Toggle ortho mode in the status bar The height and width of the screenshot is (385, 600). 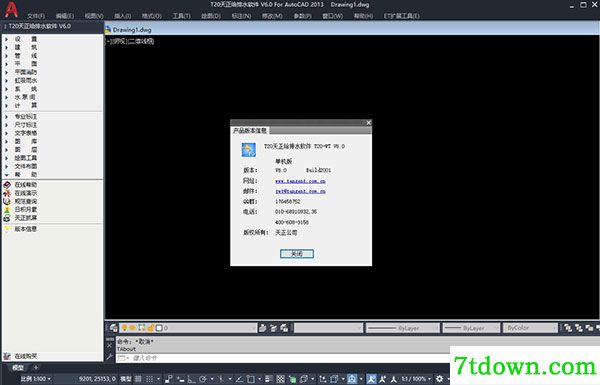[x=191, y=379]
